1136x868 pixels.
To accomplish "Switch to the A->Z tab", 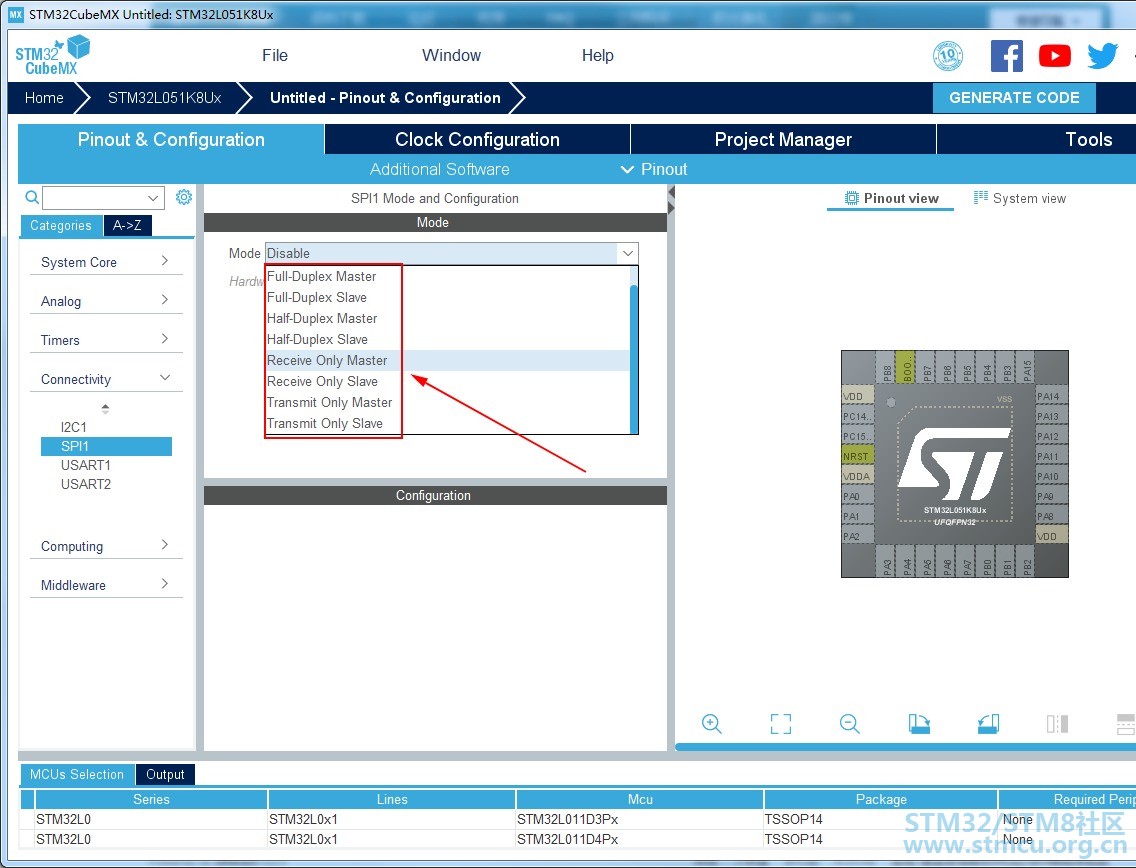I will tap(128, 225).
